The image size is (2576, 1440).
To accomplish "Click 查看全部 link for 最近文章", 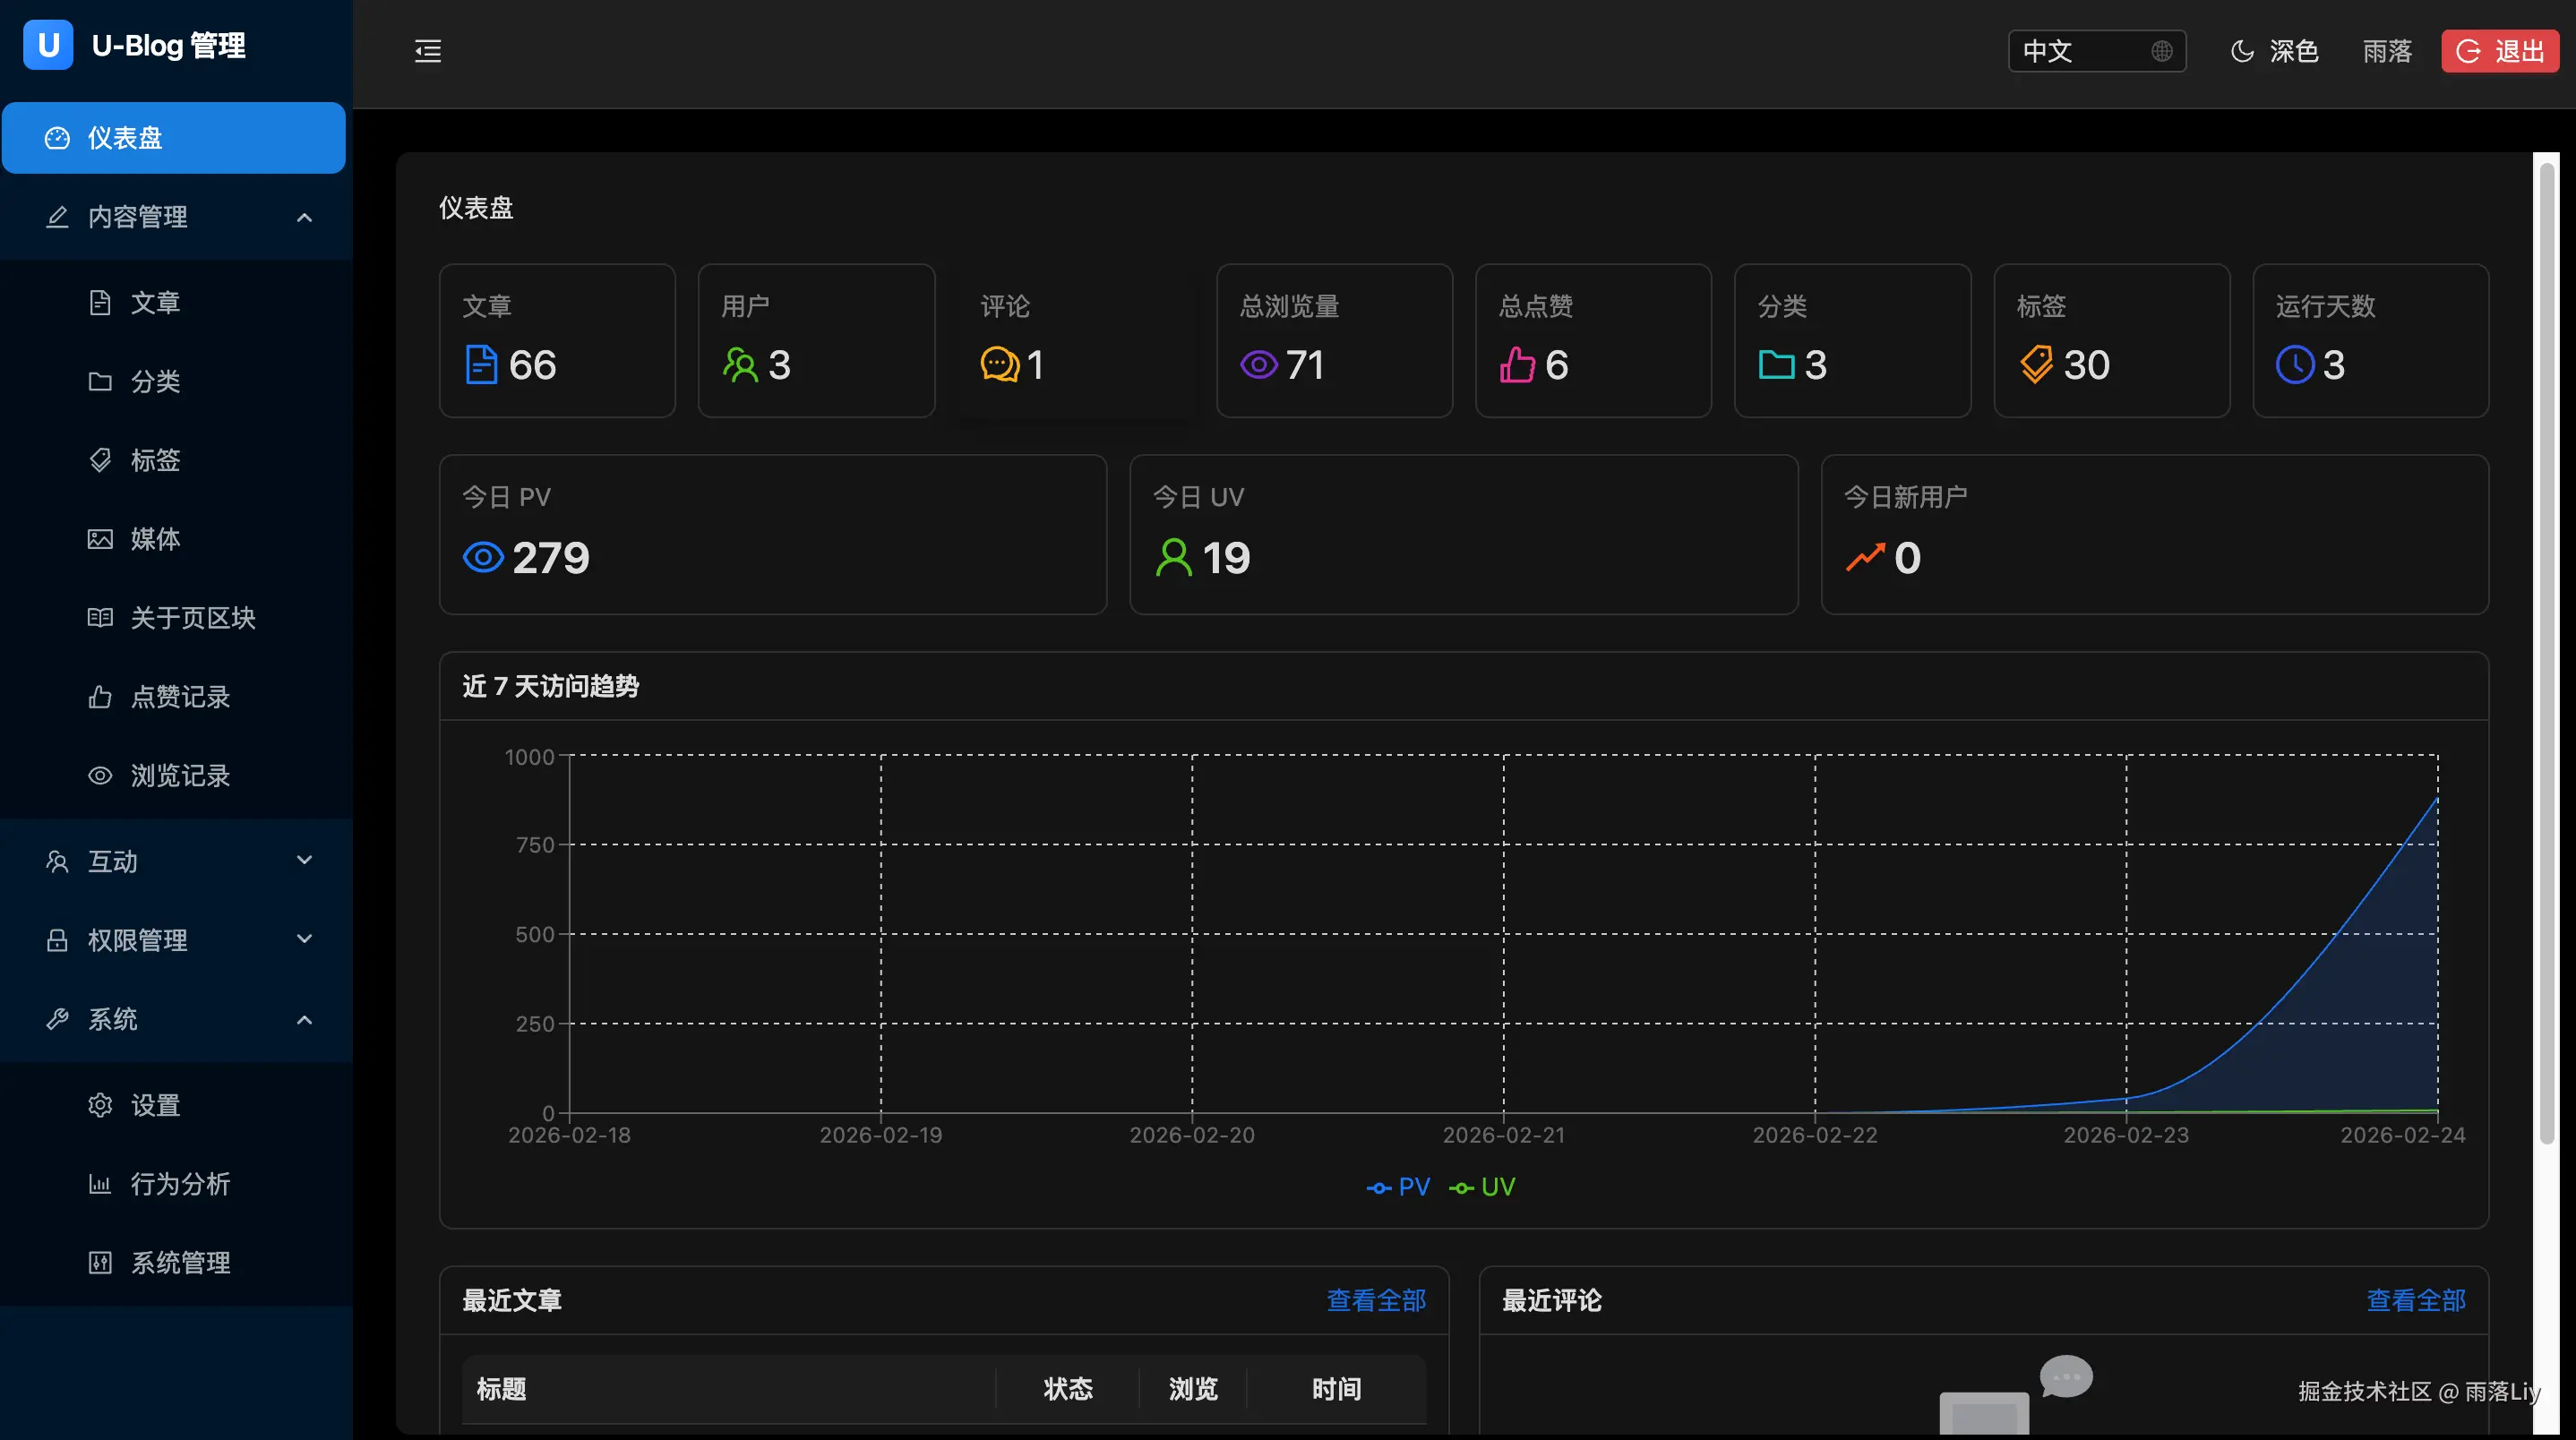I will click(1376, 1300).
